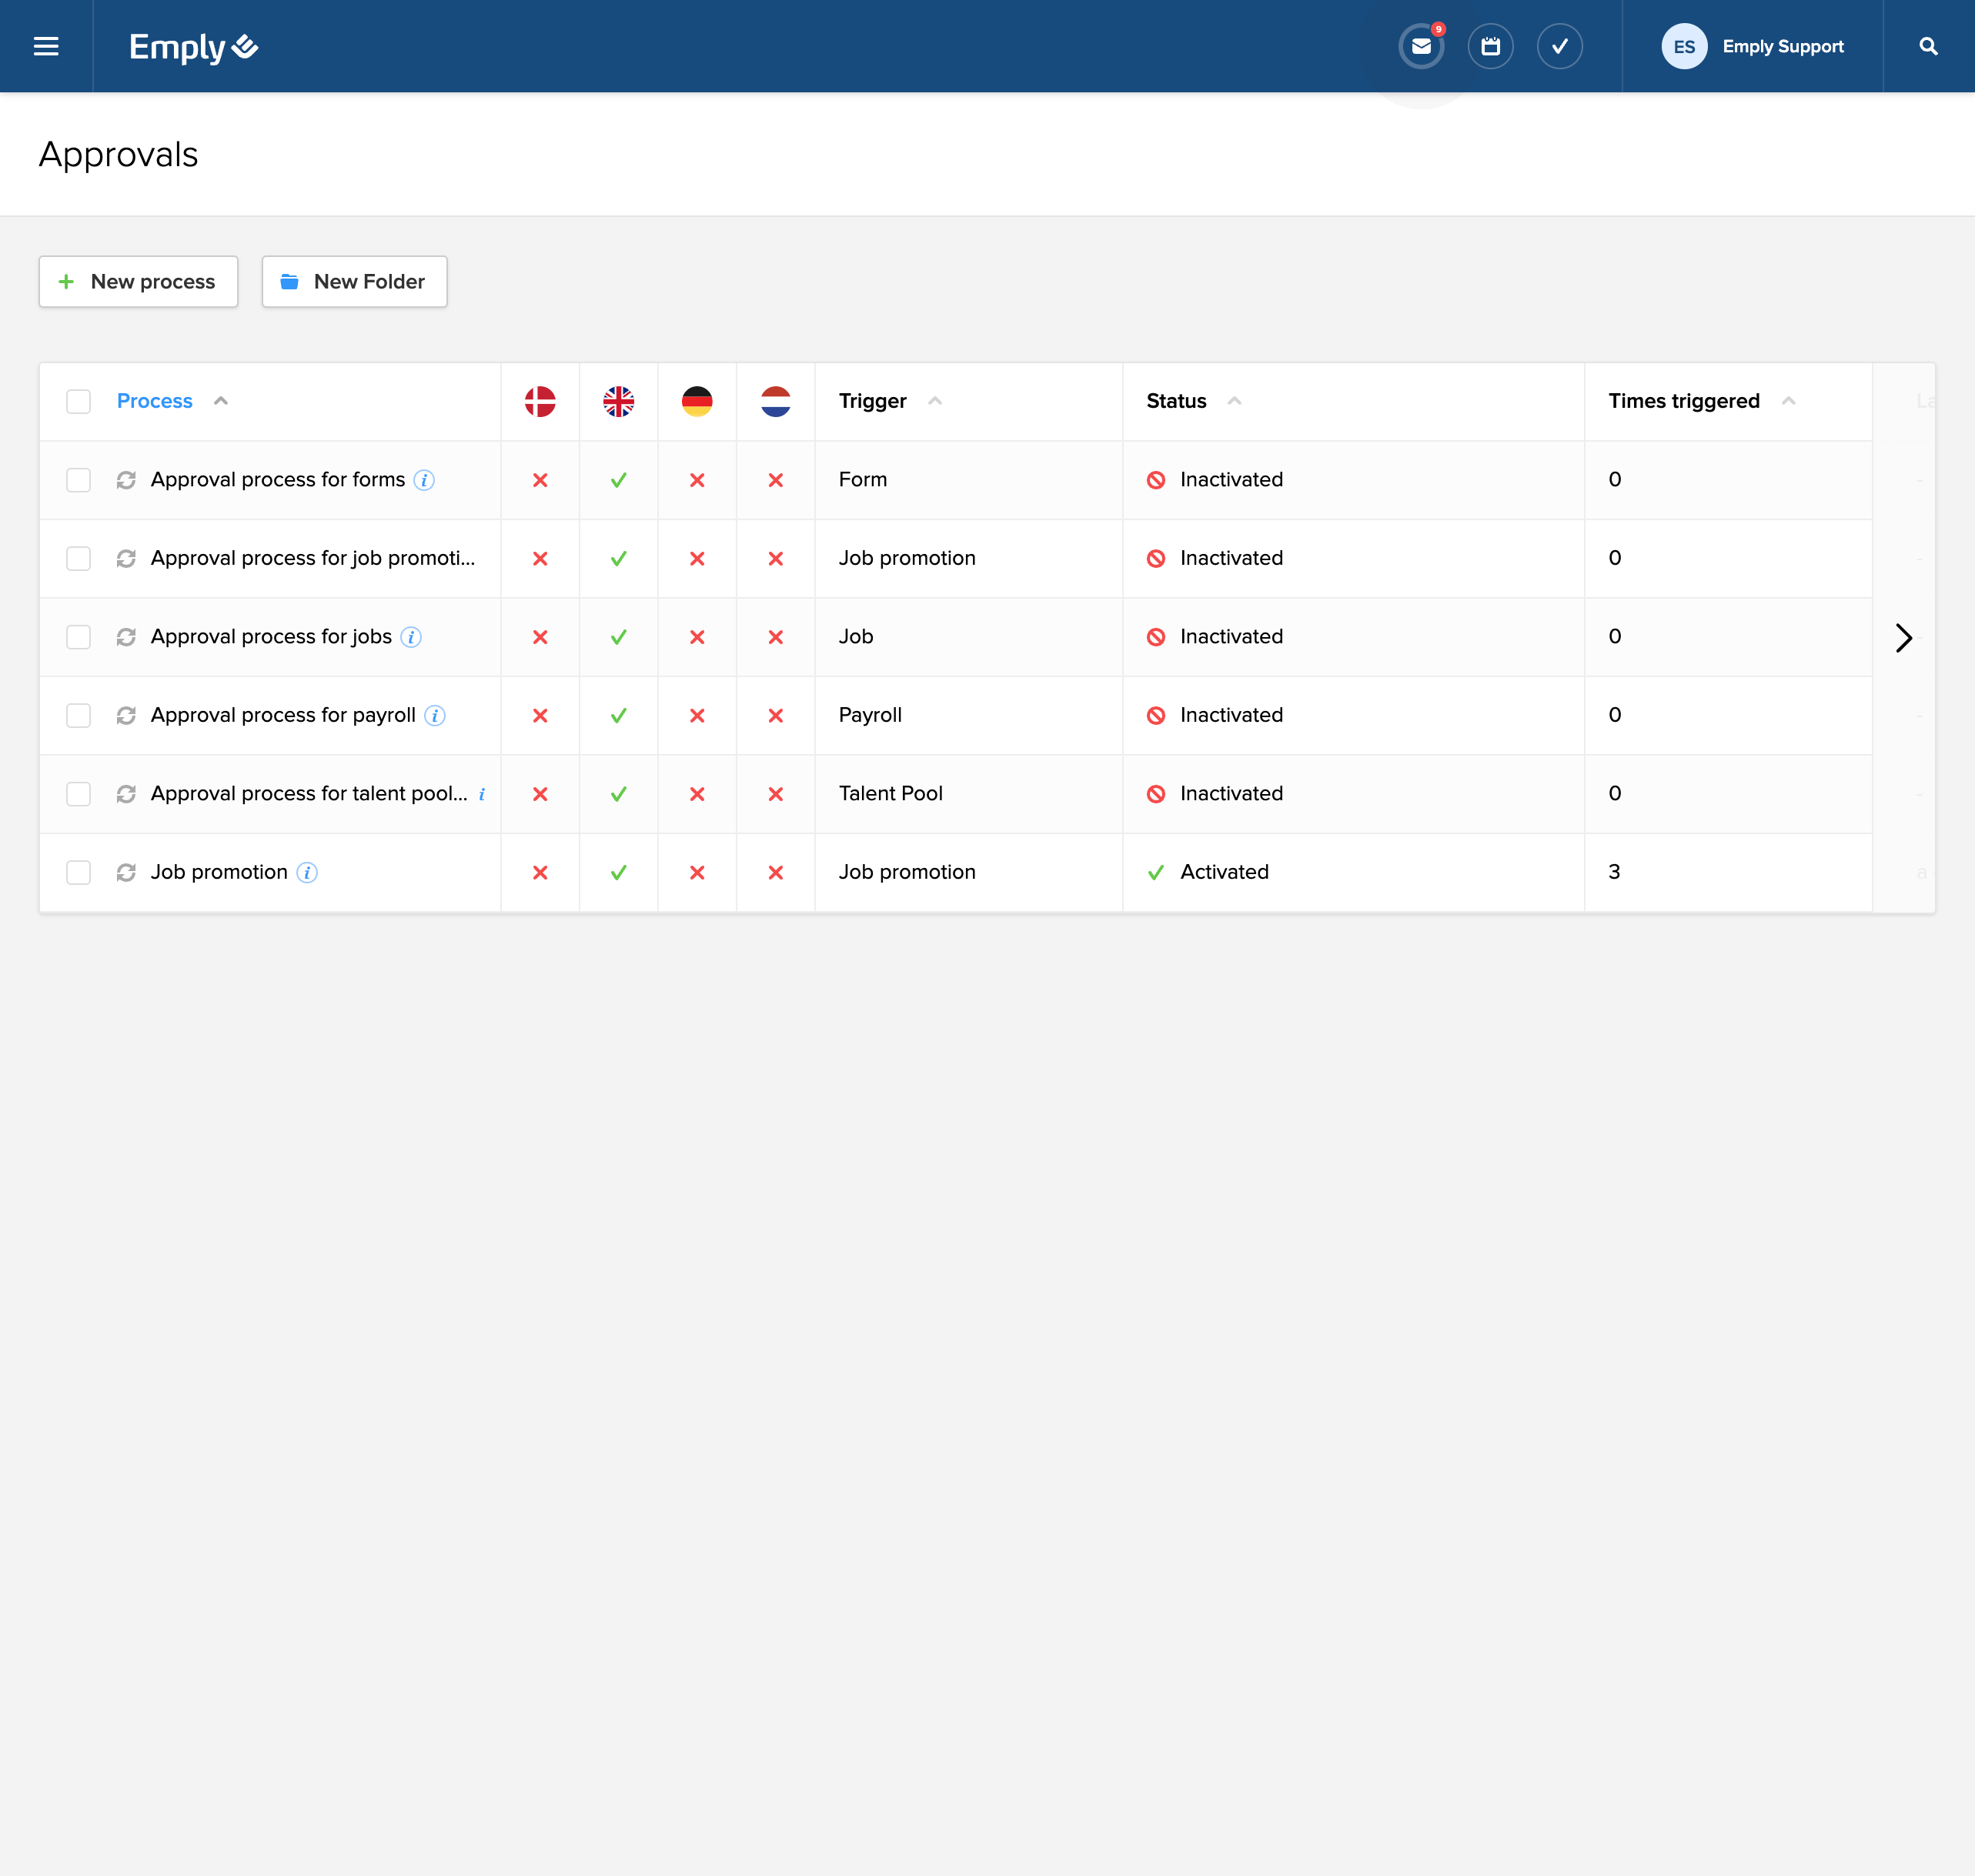Click the Process column header
The image size is (1975, 1876).
coord(154,401)
